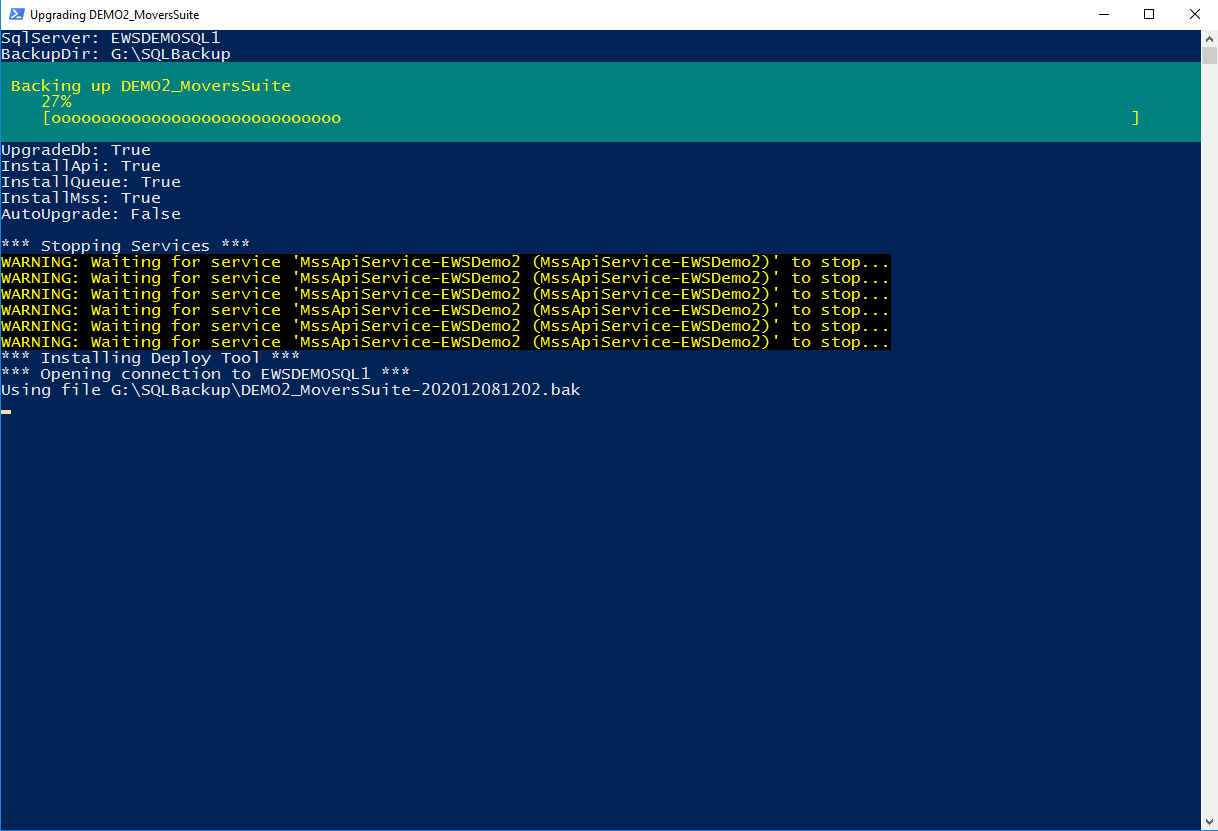Click the 'UpgradeDb: True' output line

pyautogui.click(x=76, y=150)
